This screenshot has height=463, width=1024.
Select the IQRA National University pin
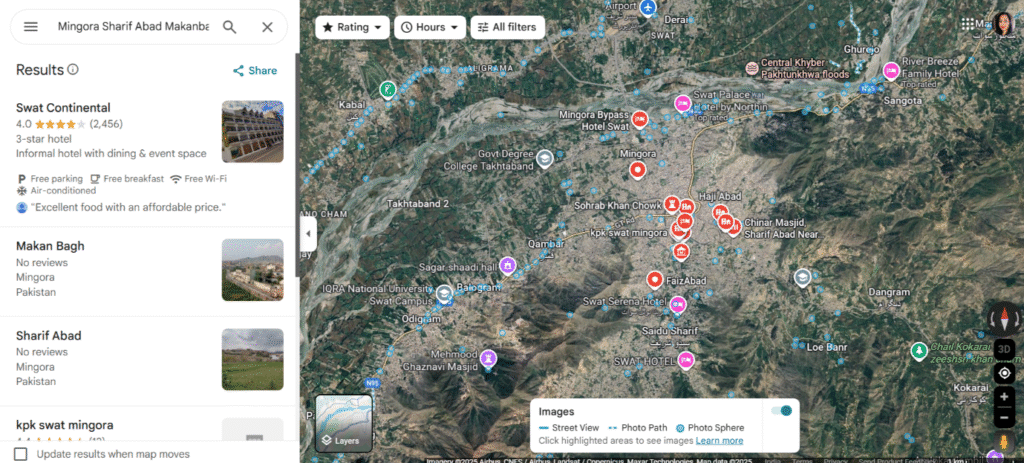[445, 295]
